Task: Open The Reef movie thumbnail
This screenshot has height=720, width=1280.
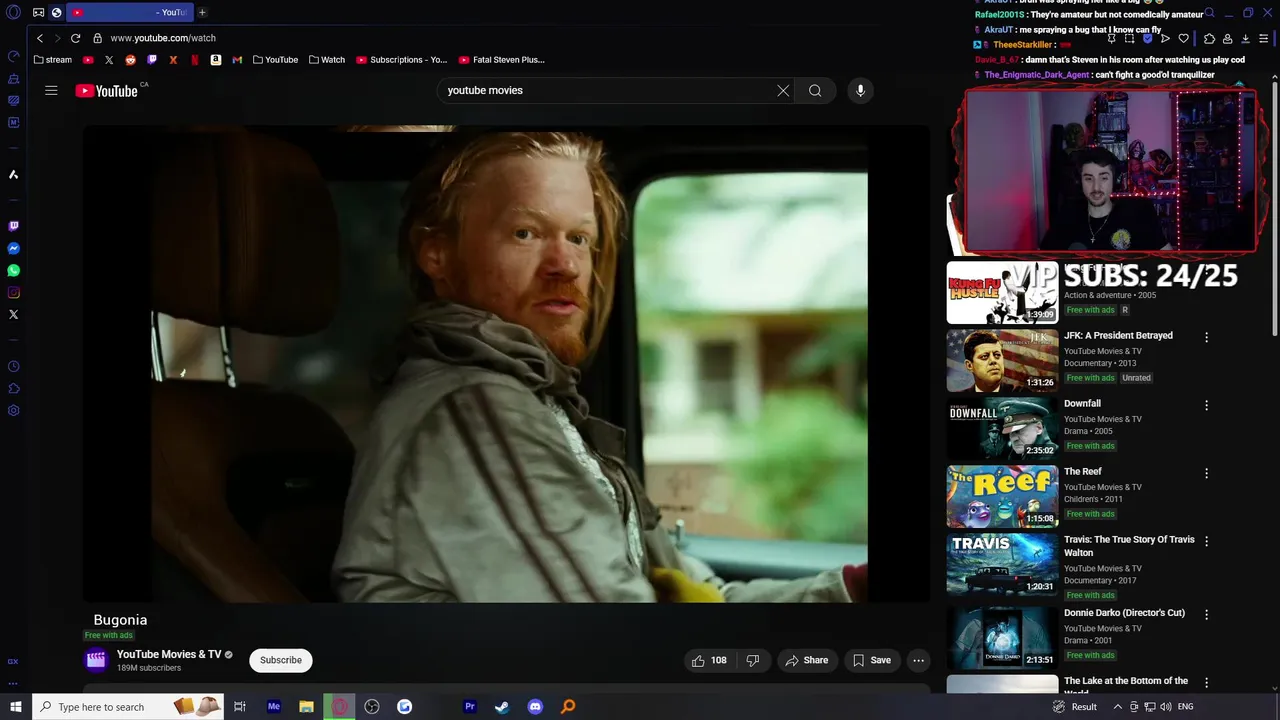Action: point(1002,496)
